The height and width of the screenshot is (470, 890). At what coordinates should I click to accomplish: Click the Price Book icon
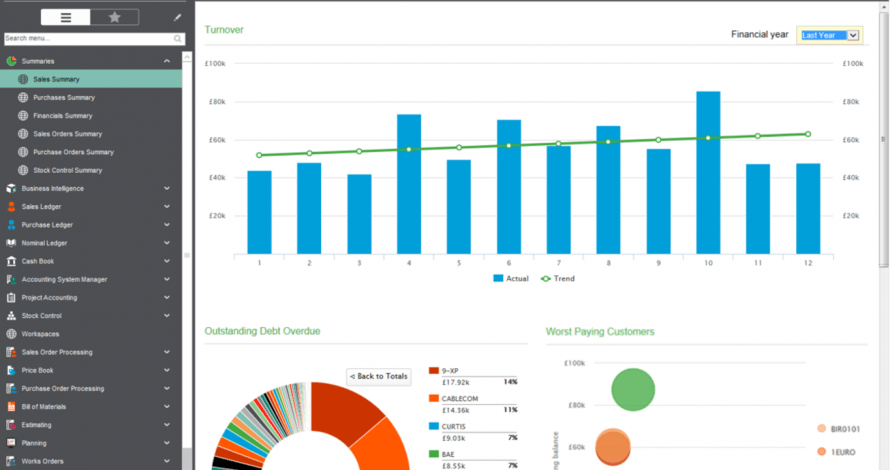tap(11, 370)
